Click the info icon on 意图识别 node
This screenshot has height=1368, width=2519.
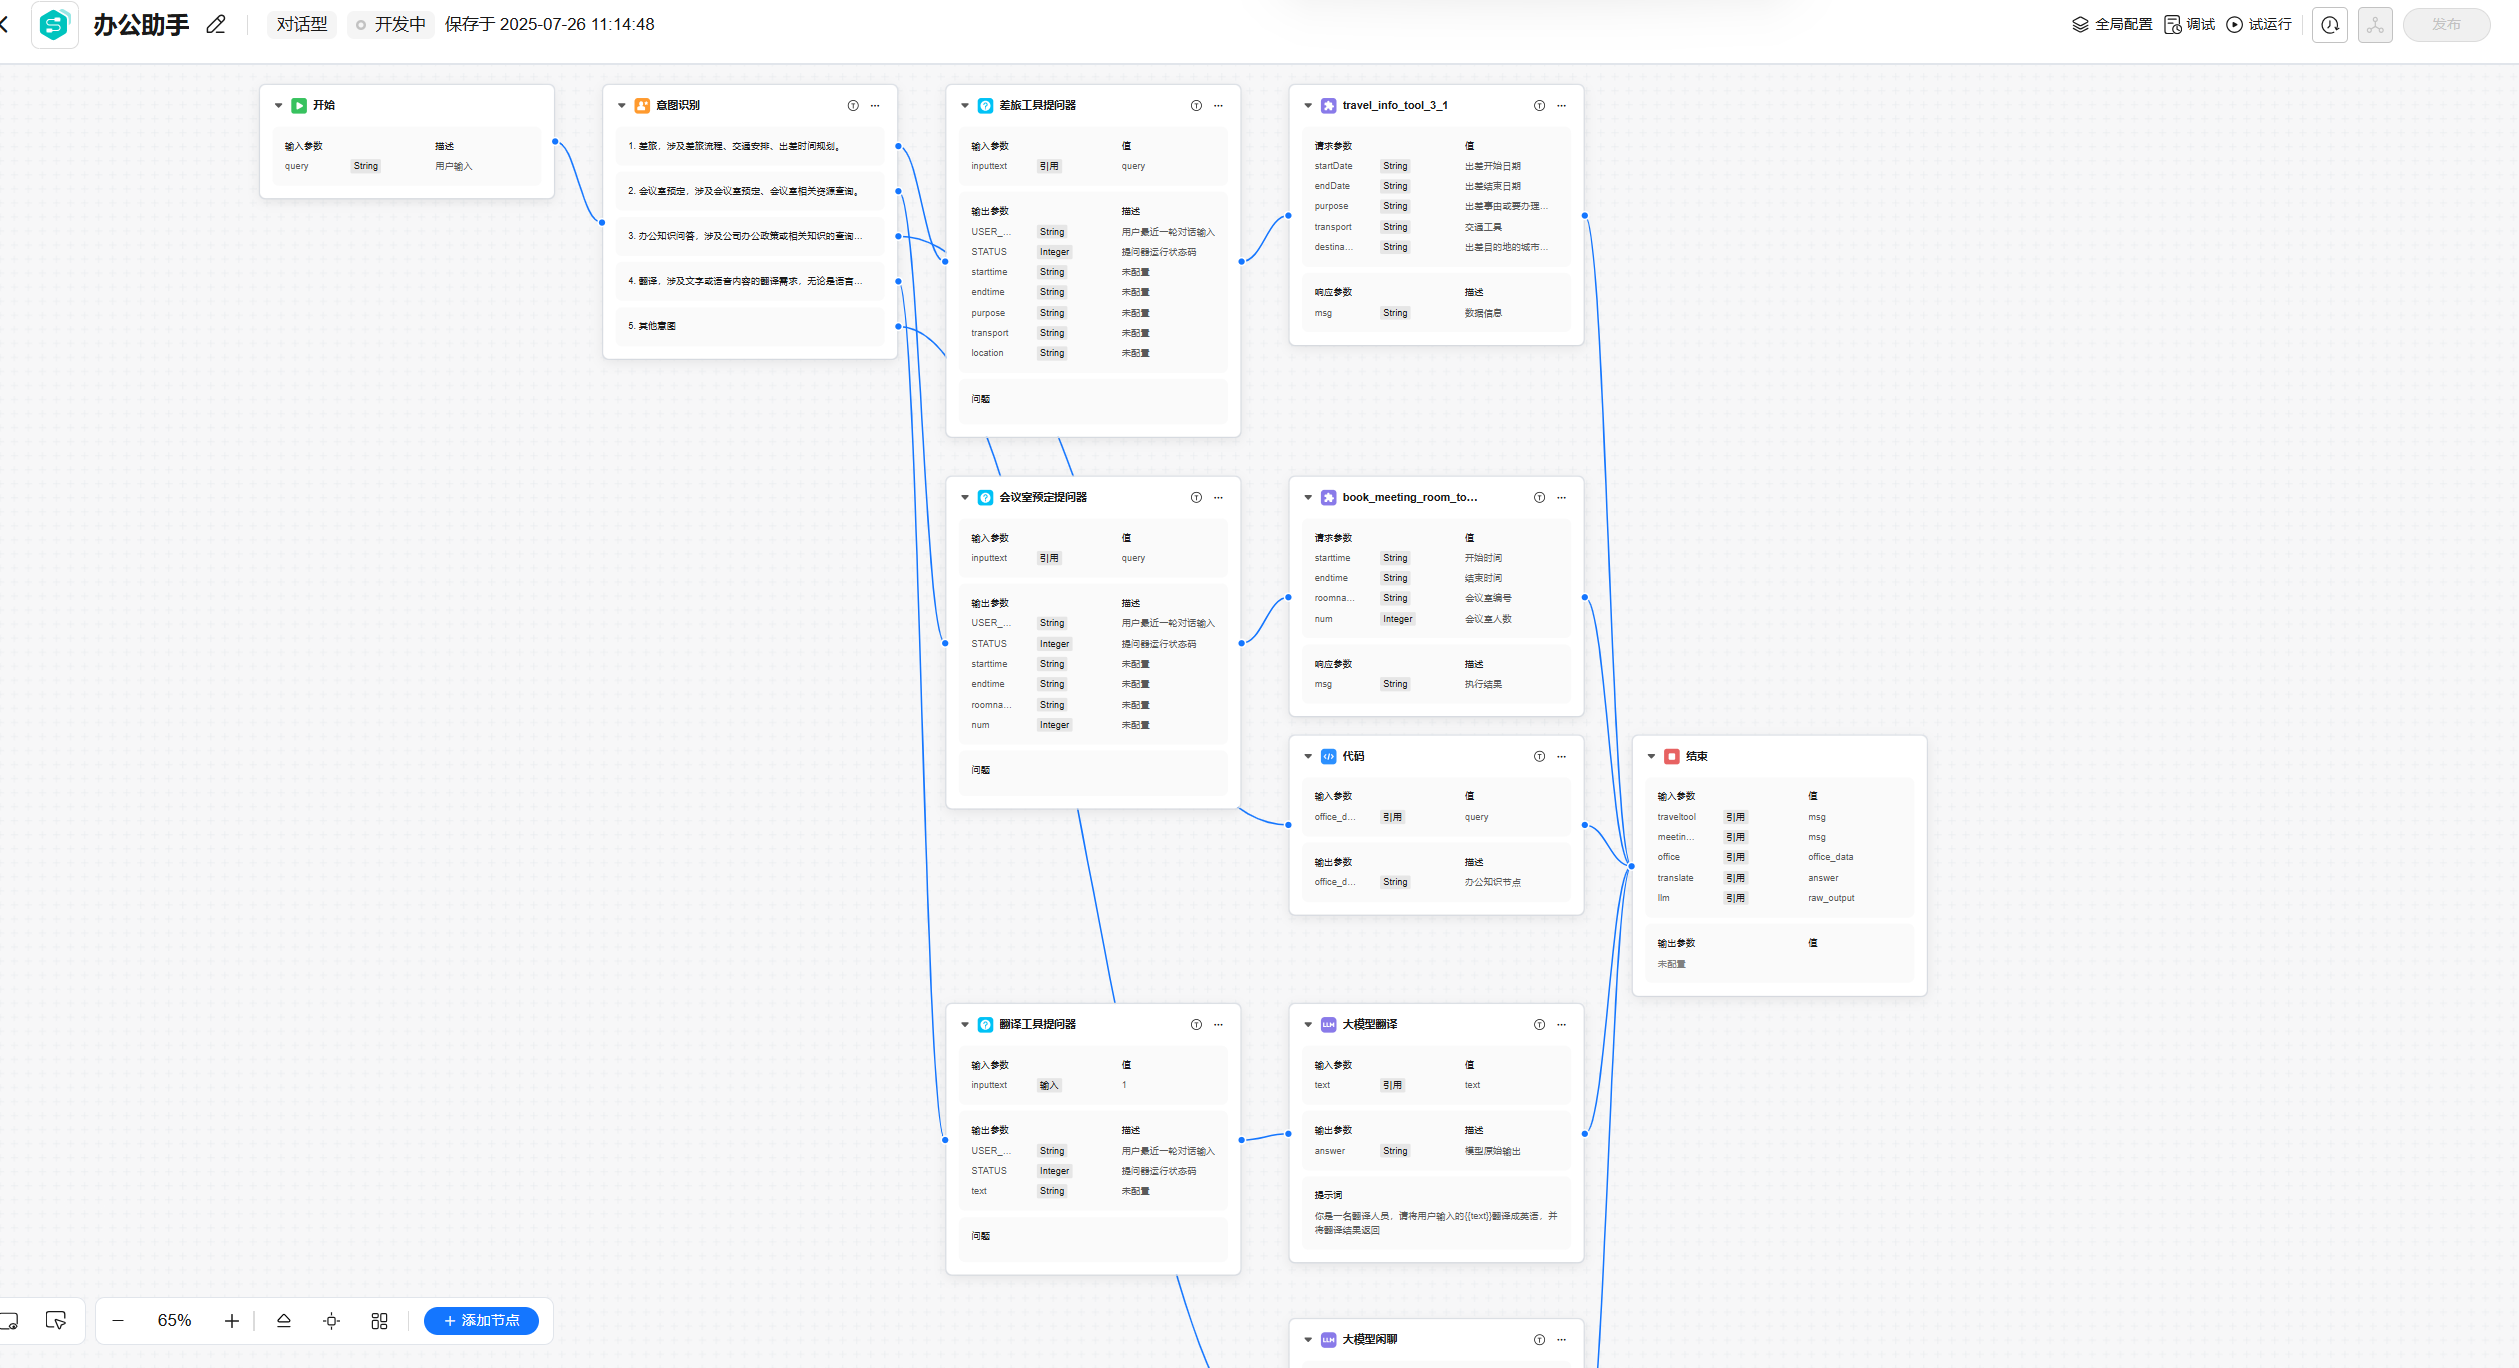point(853,105)
